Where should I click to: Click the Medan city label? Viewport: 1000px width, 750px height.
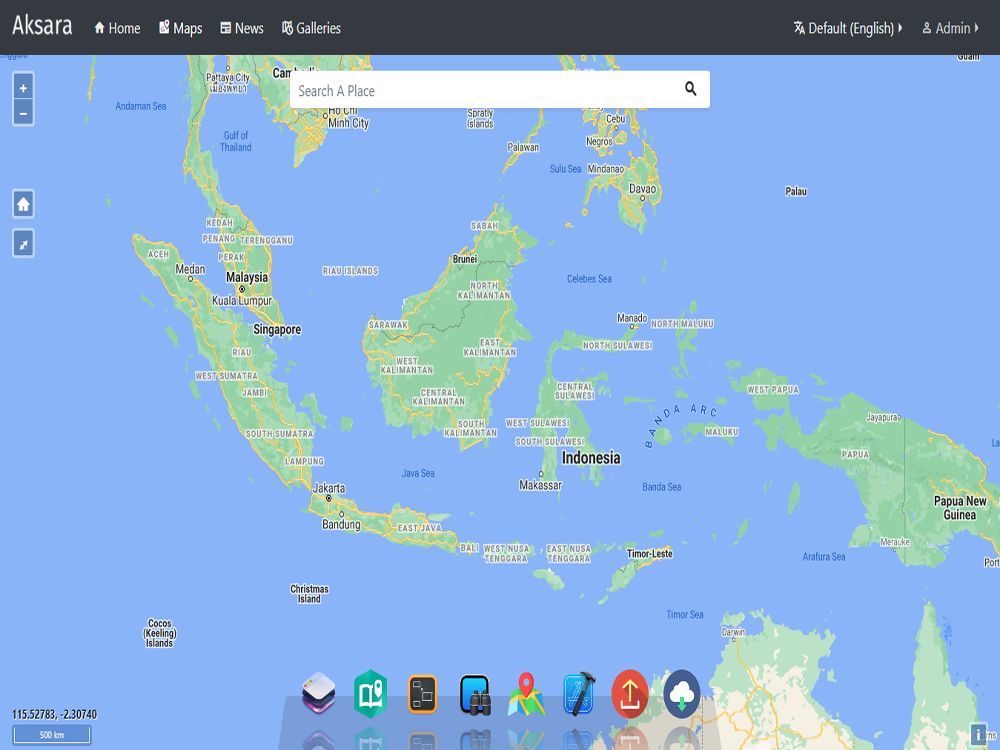coord(190,269)
